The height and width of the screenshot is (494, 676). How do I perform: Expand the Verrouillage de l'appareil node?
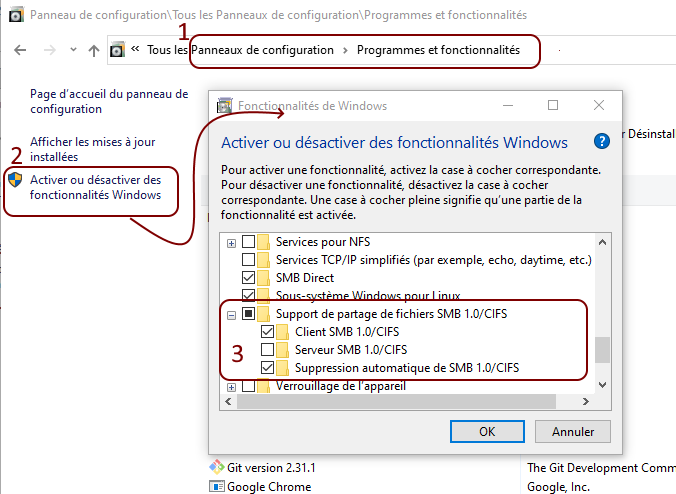point(232,387)
